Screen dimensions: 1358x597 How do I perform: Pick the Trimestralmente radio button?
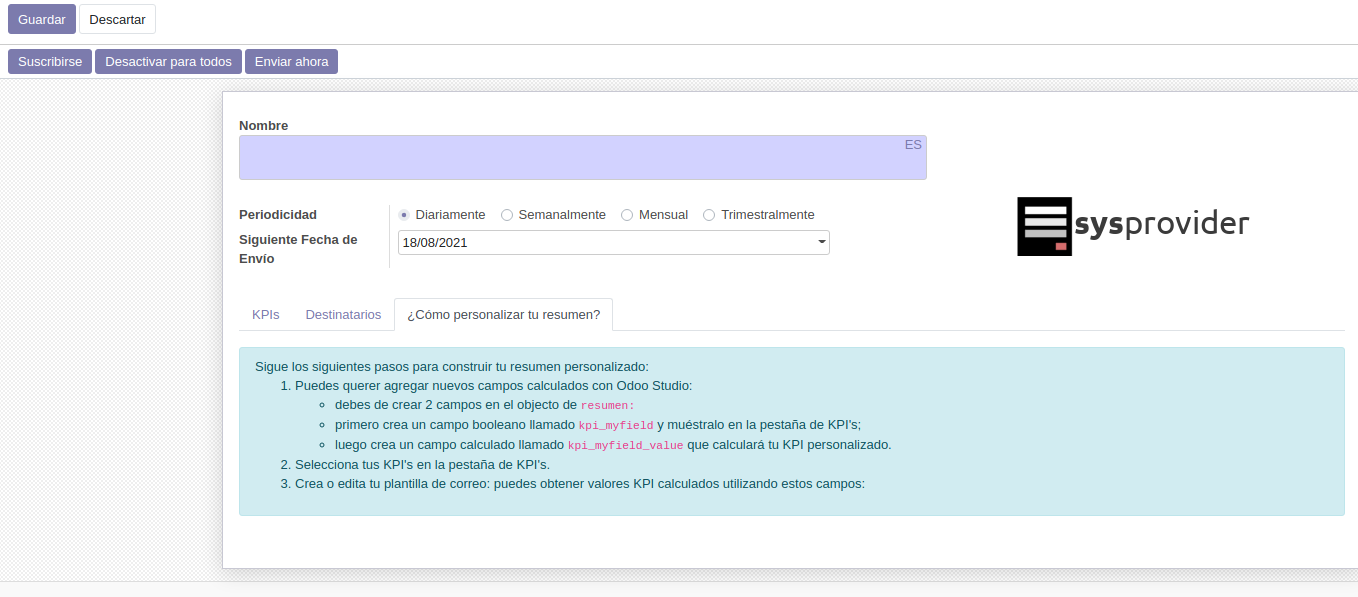click(709, 215)
